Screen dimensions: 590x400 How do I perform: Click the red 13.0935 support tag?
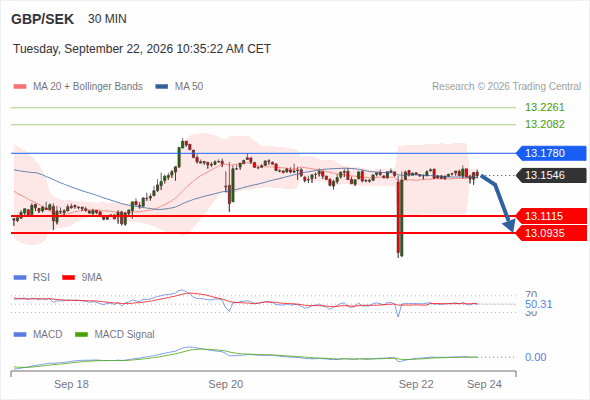point(551,233)
